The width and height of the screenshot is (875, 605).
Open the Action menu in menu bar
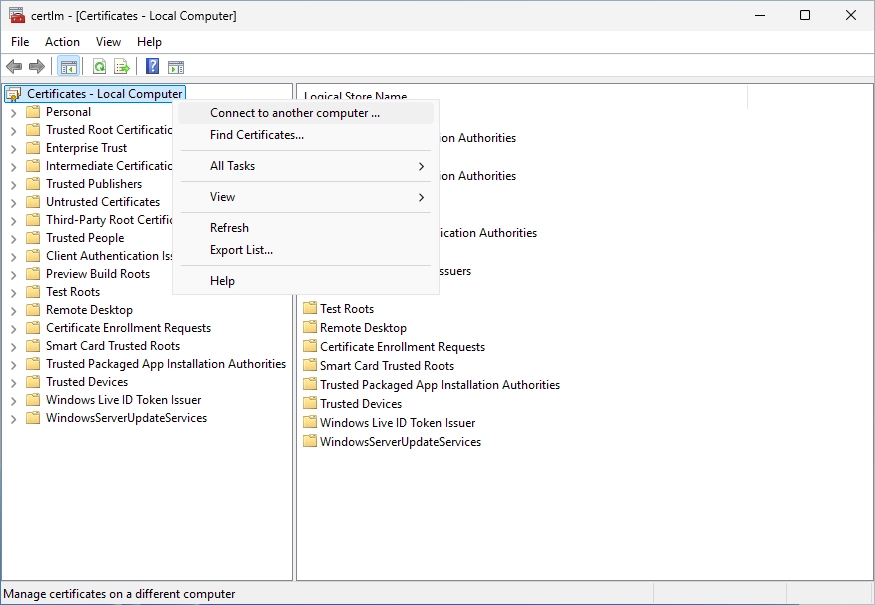(x=62, y=42)
